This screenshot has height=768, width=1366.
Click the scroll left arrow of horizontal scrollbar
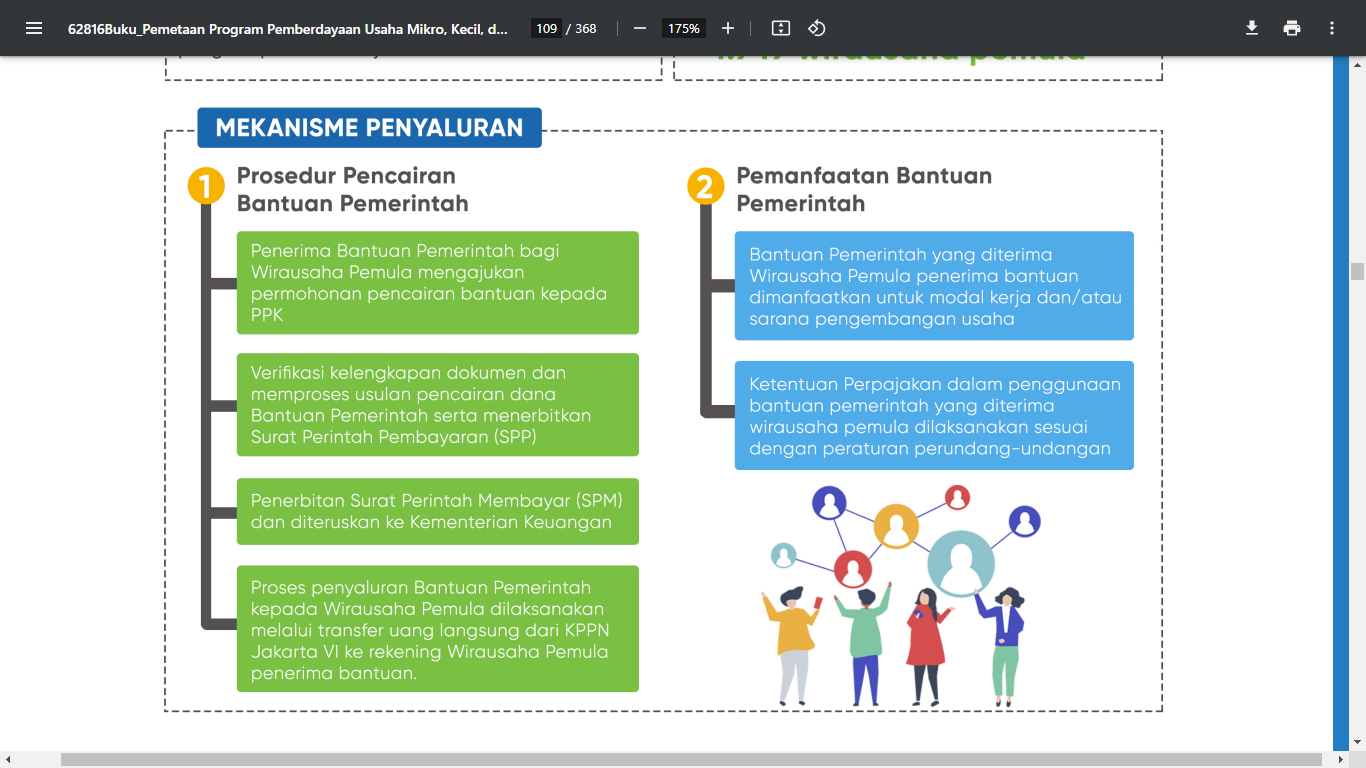(x=8, y=759)
